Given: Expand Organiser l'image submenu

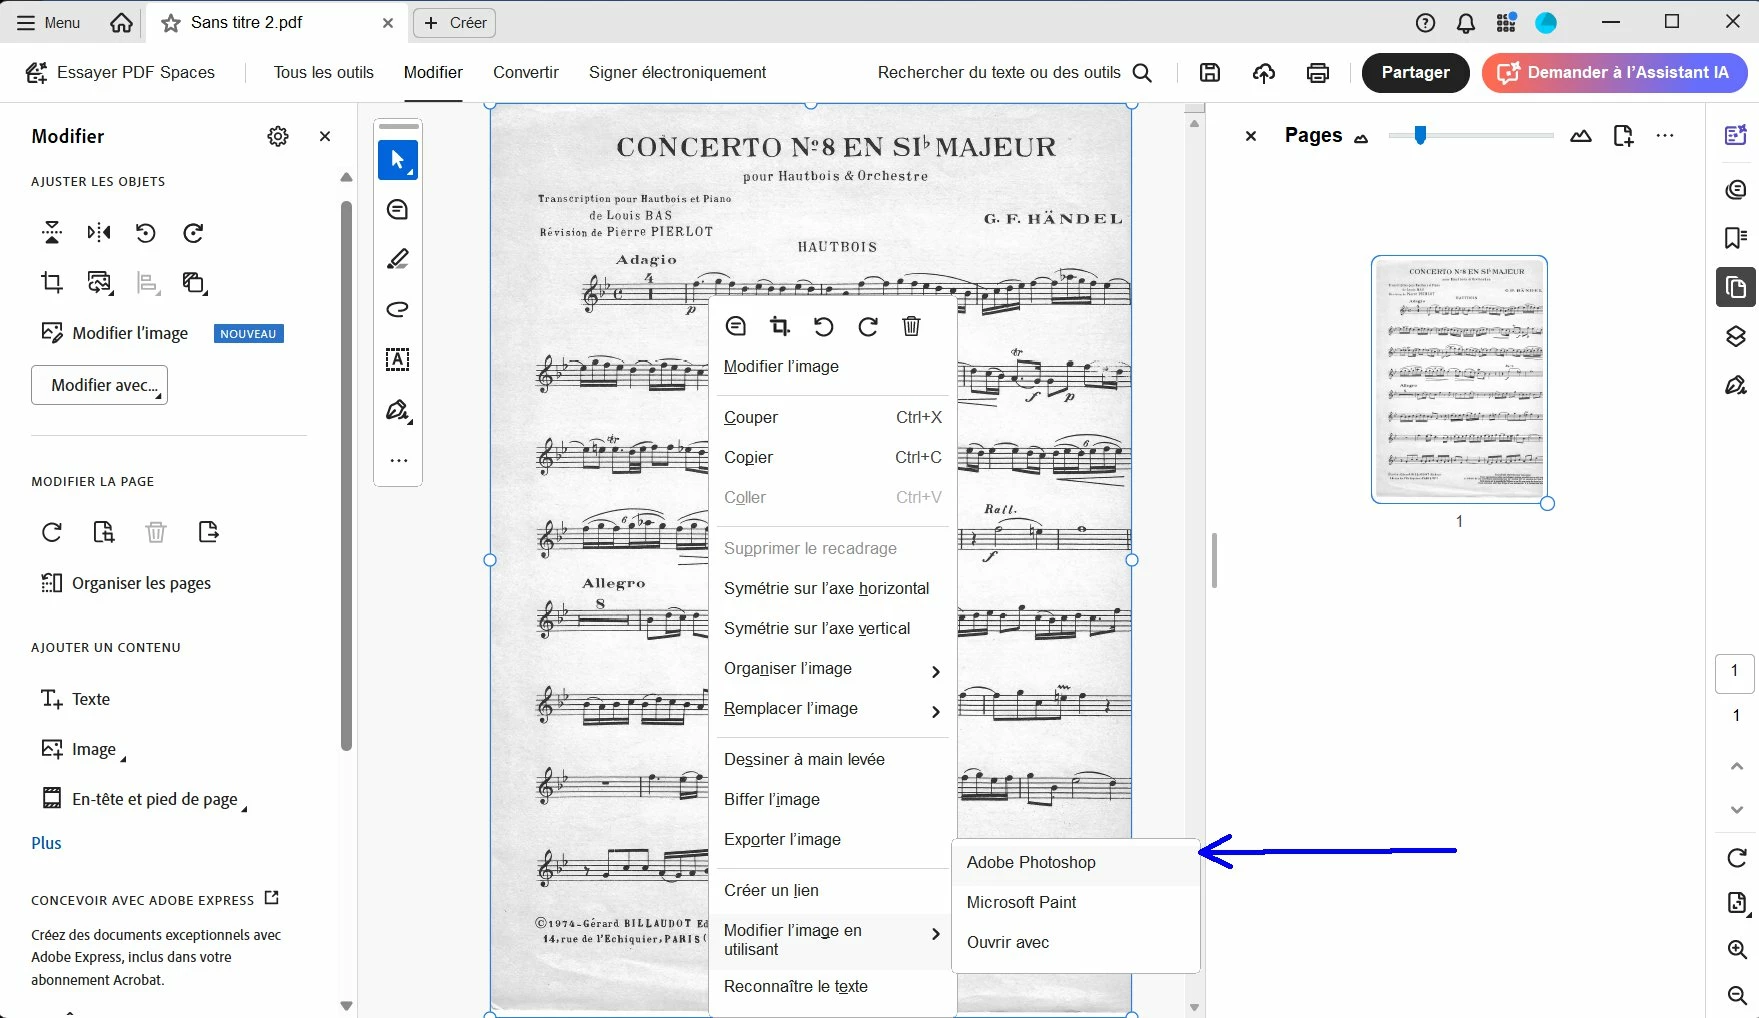Looking at the screenshot, I should click(x=832, y=669).
